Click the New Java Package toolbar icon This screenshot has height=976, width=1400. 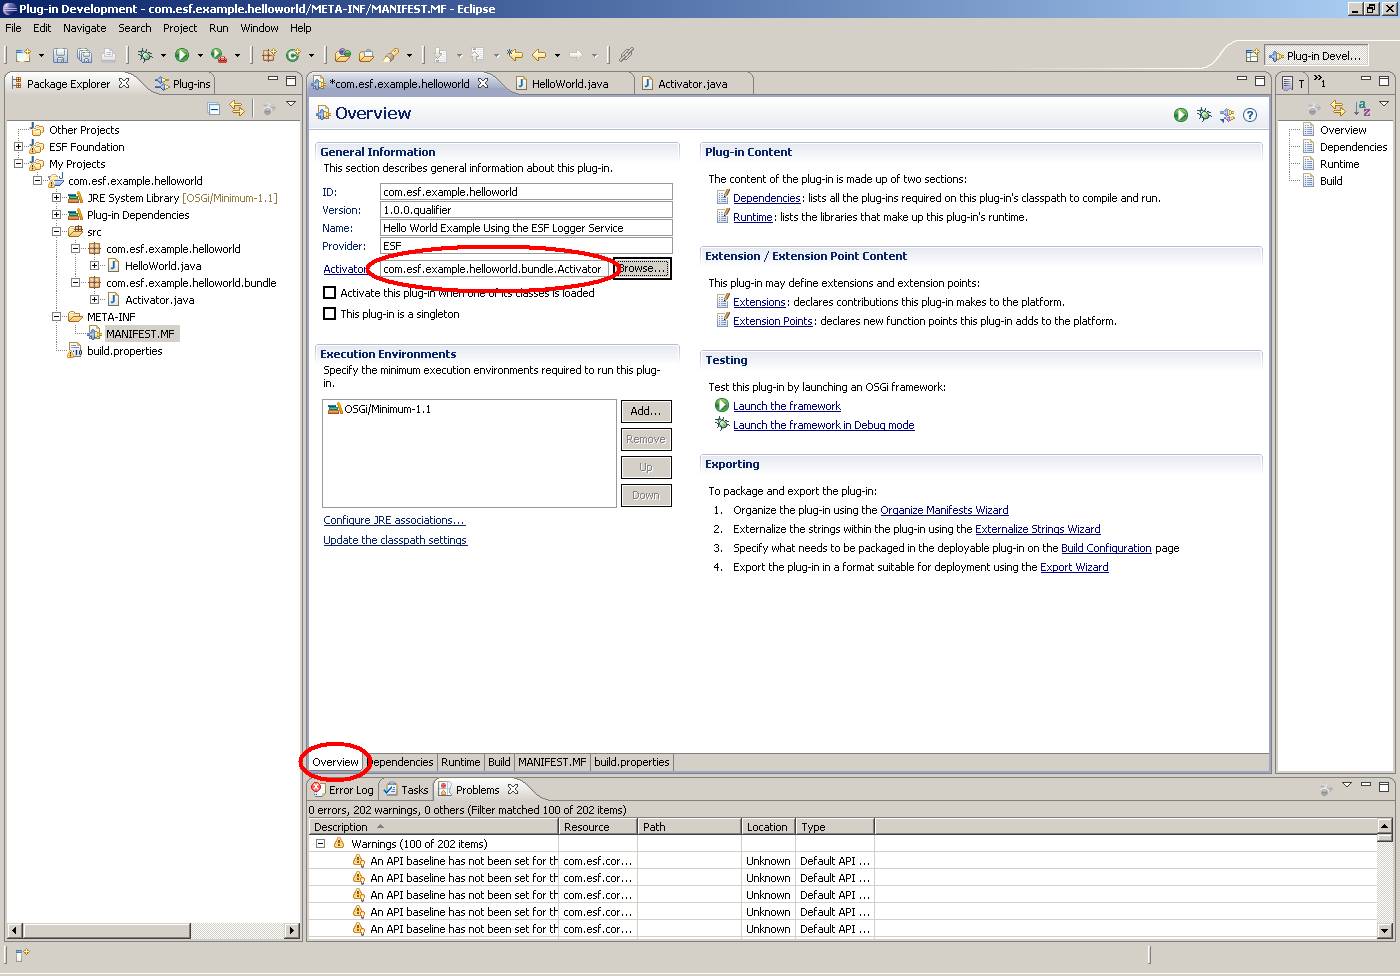(x=269, y=55)
